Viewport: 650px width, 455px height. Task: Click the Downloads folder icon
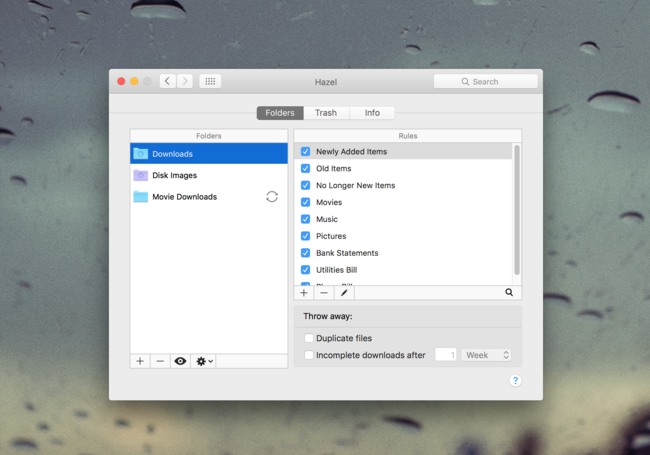(x=141, y=154)
